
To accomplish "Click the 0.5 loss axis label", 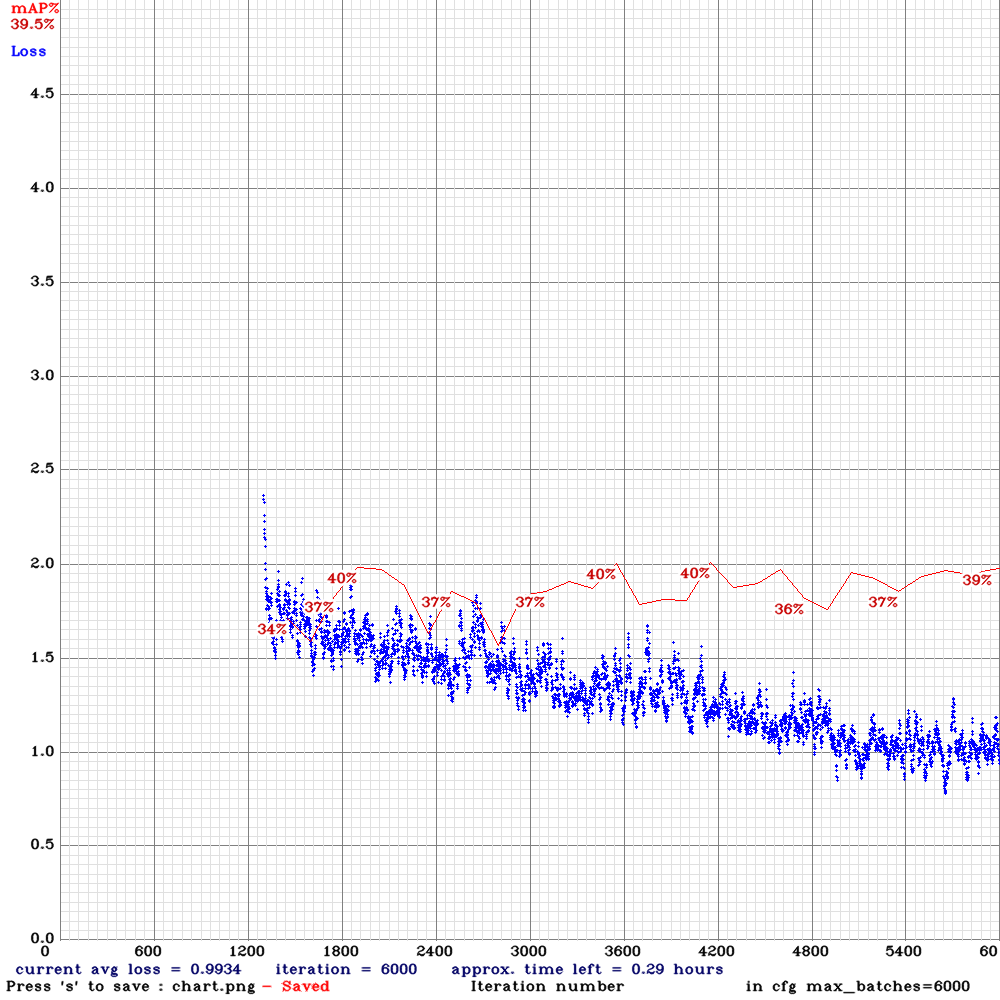I will (x=42, y=844).
